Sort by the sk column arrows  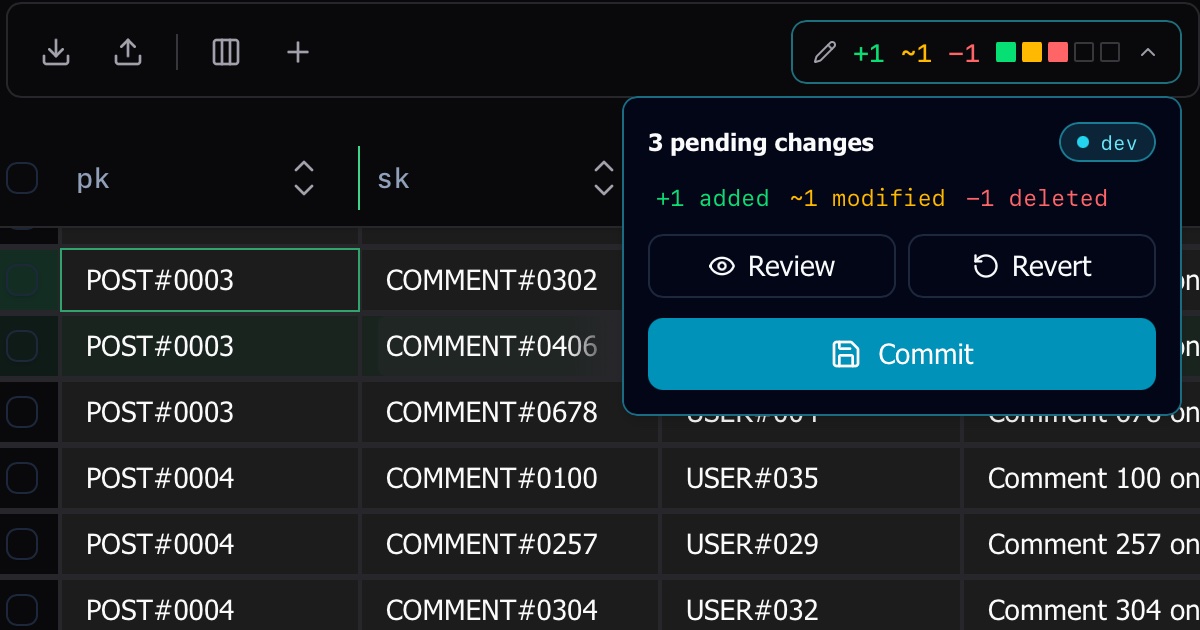(604, 178)
